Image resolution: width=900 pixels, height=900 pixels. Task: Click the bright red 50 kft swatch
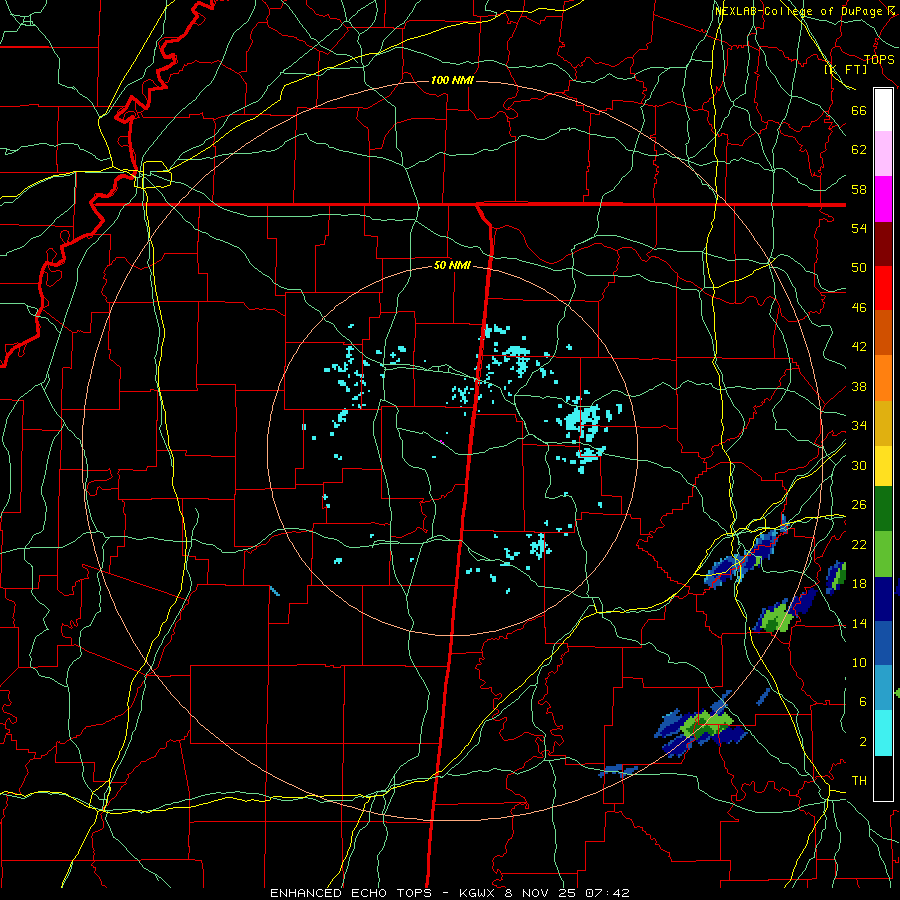883,288
